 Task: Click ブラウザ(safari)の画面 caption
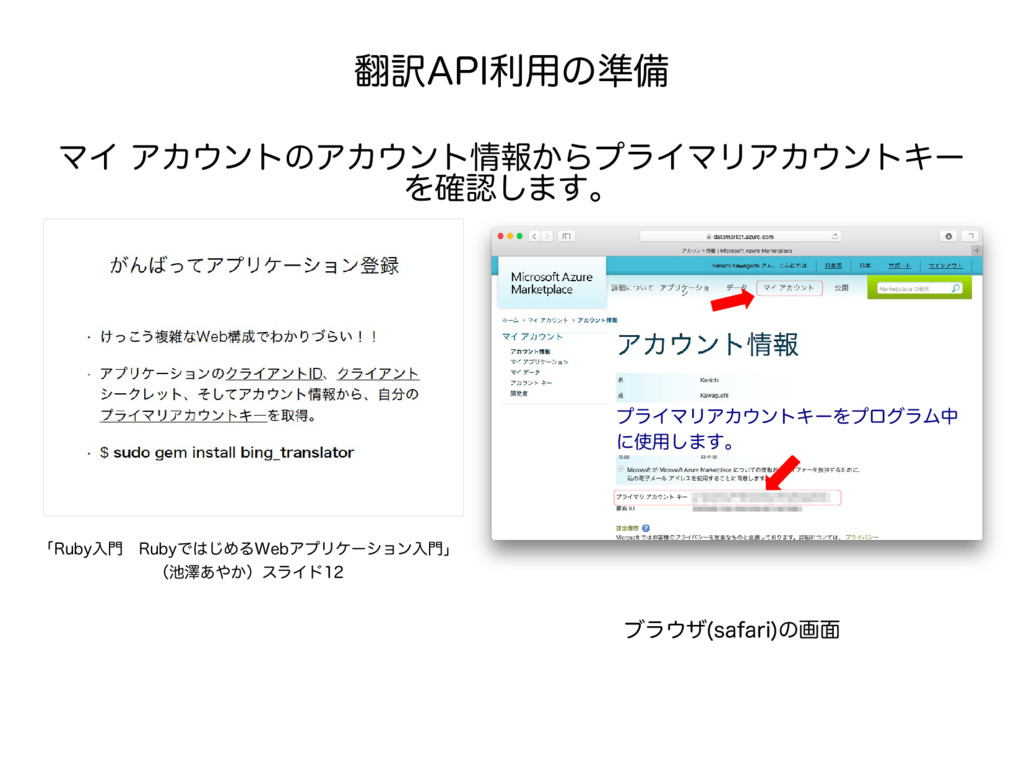tap(731, 630)
